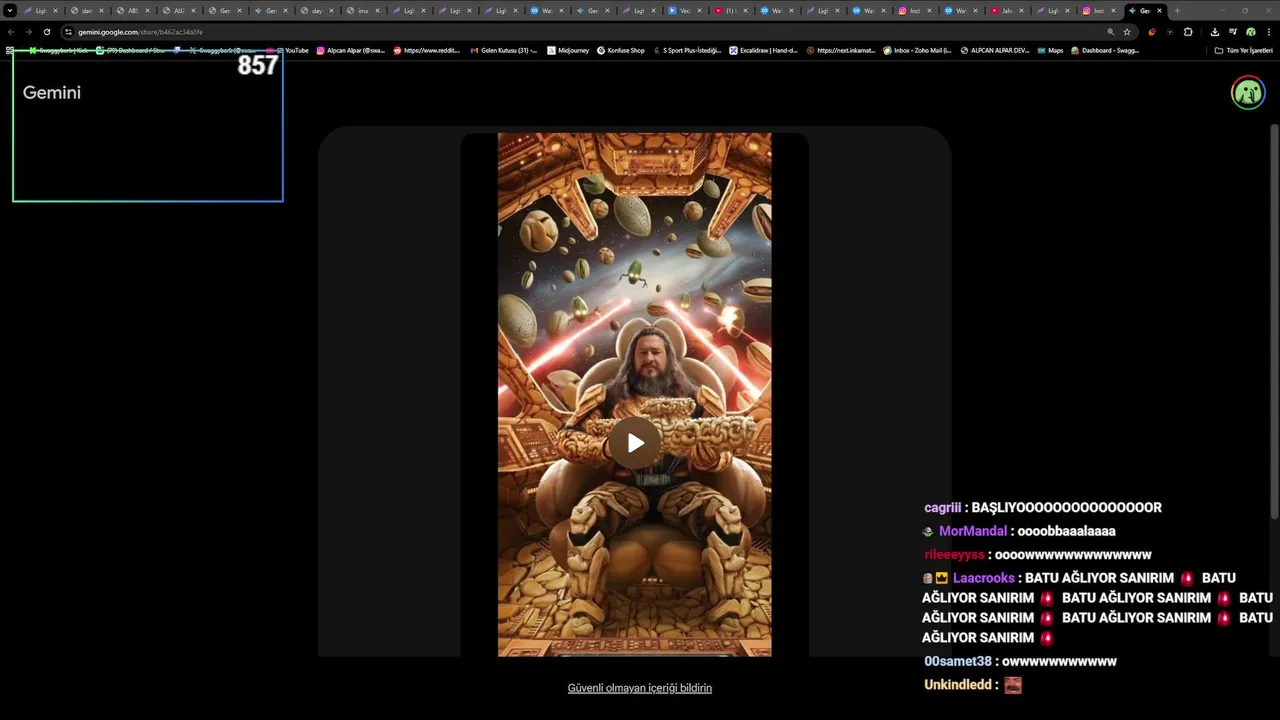Switch to the 'Jah' YouTube tab
Image resolution: width=1280 pixels, height=720 pixels.
point(1006,11)
